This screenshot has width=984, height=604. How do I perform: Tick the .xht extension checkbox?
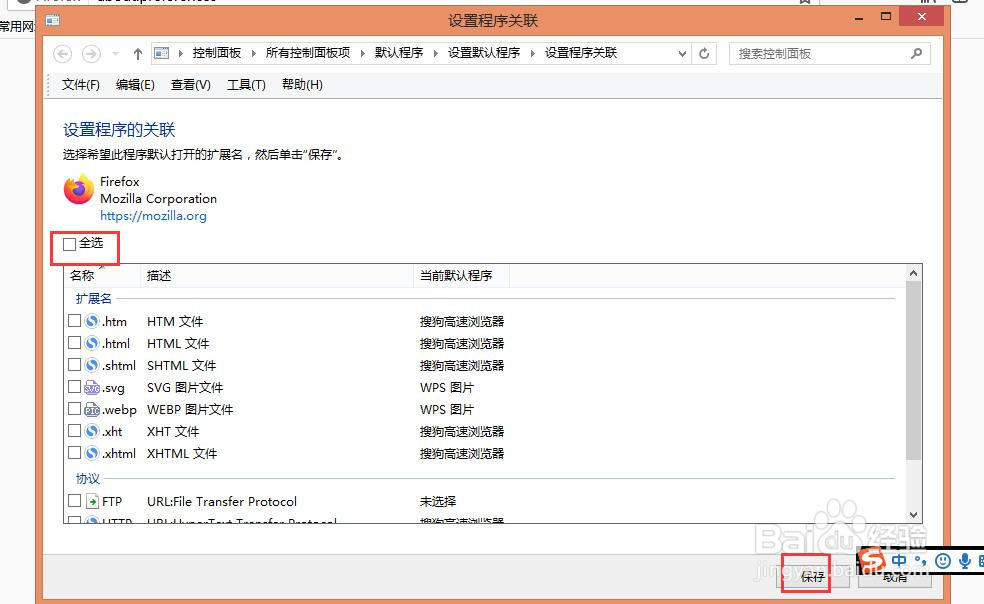click(x=74, y=431)
